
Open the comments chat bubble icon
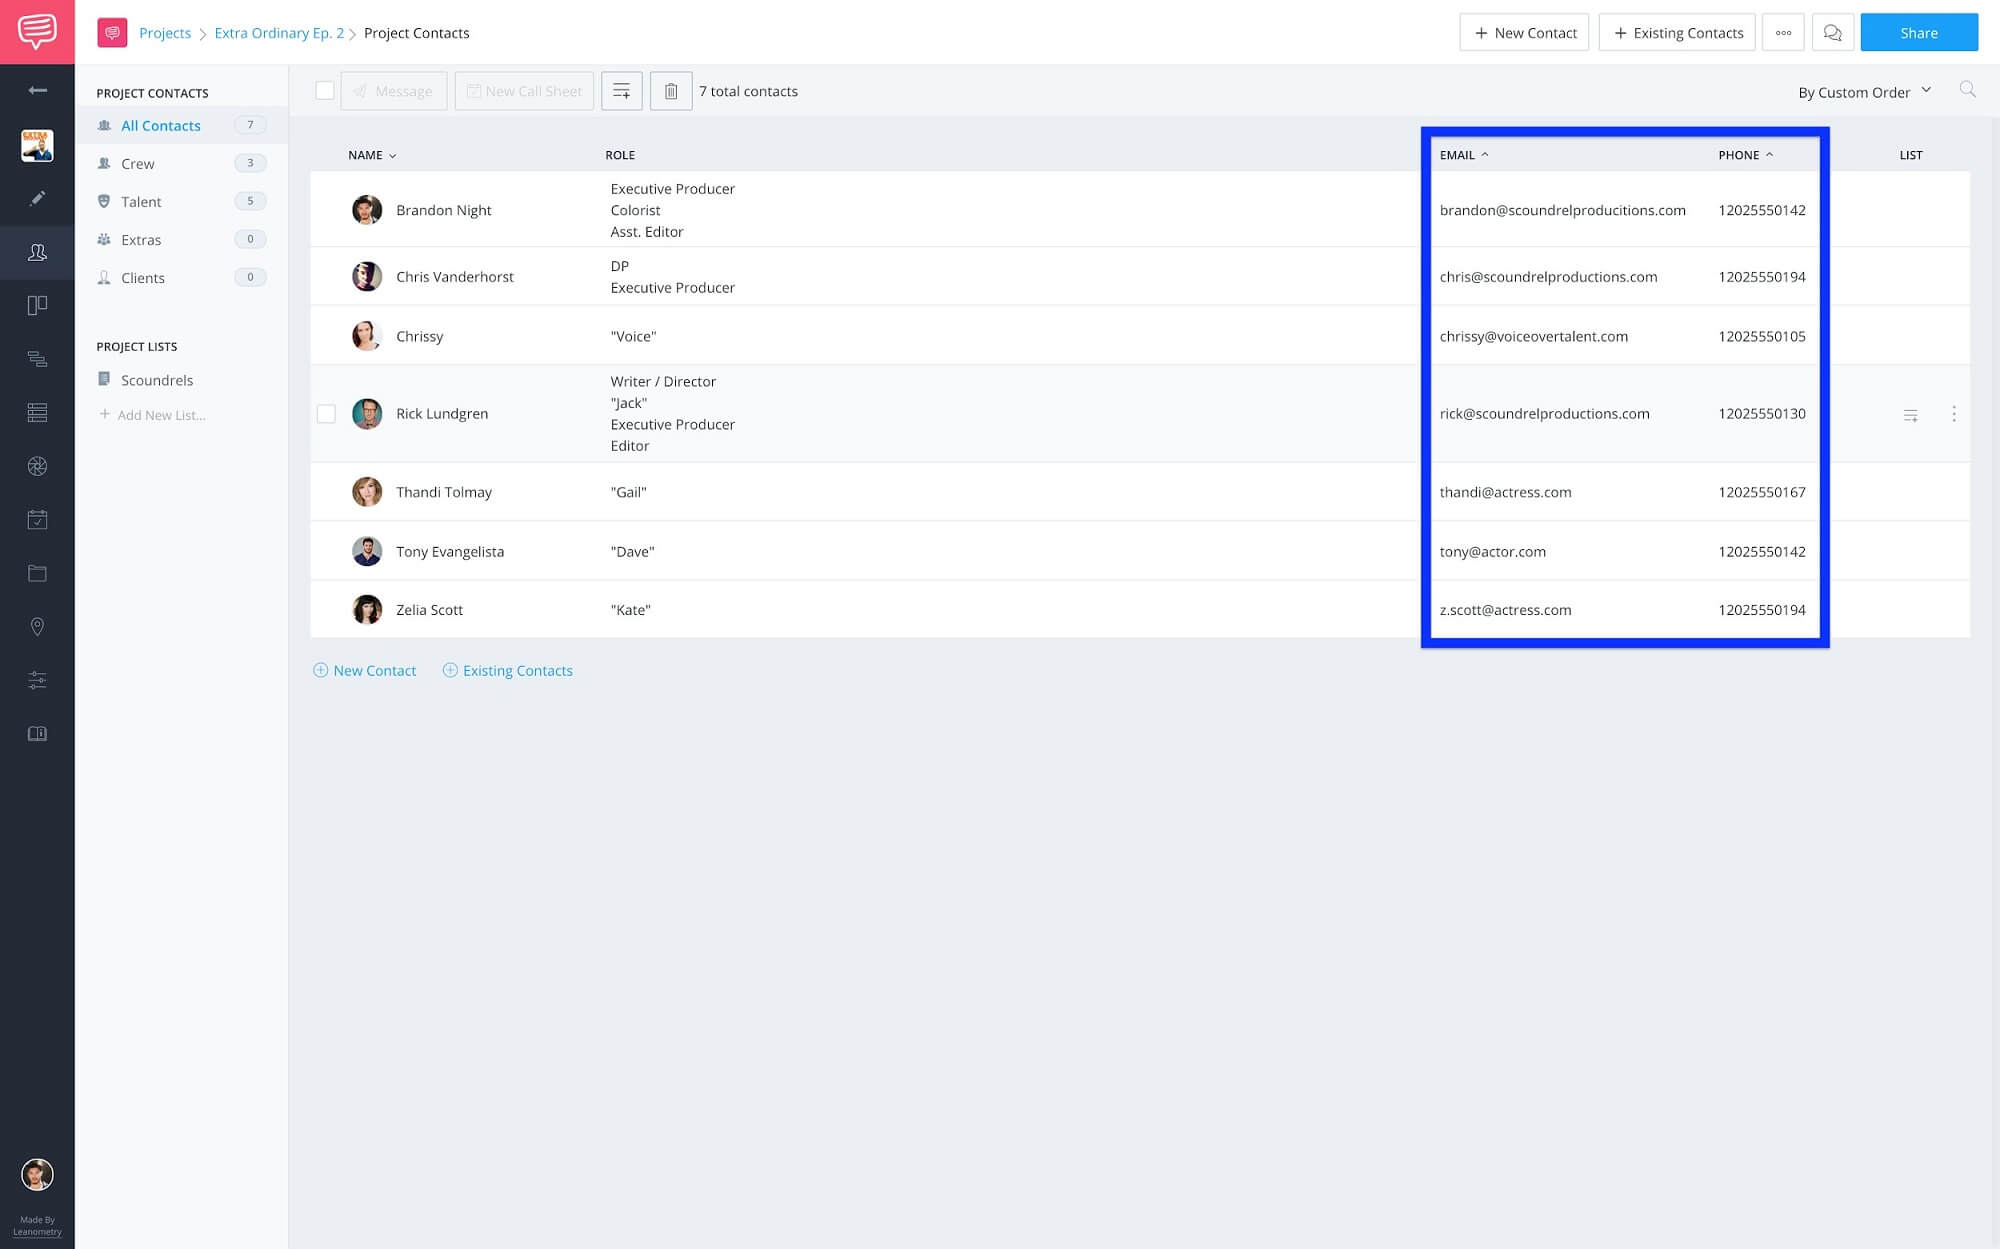[1832, 33]
